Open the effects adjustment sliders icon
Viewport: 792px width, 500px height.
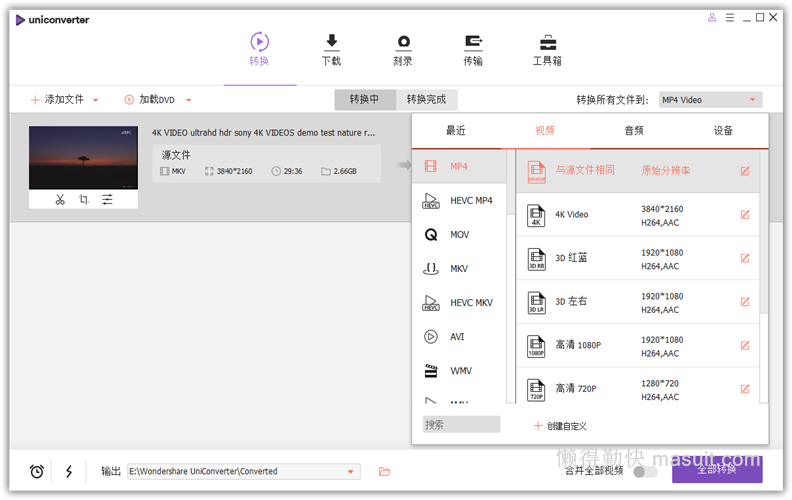pyautogui.click(x=107, y=199)
